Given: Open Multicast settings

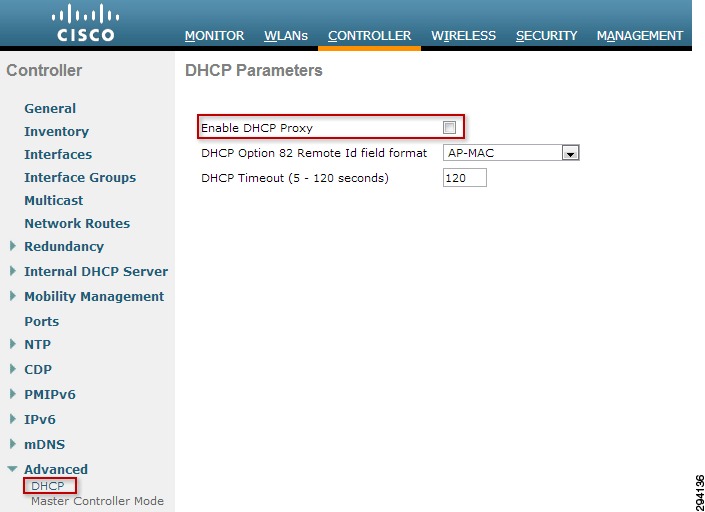Looking at the screenshot, I should [54, 200].
